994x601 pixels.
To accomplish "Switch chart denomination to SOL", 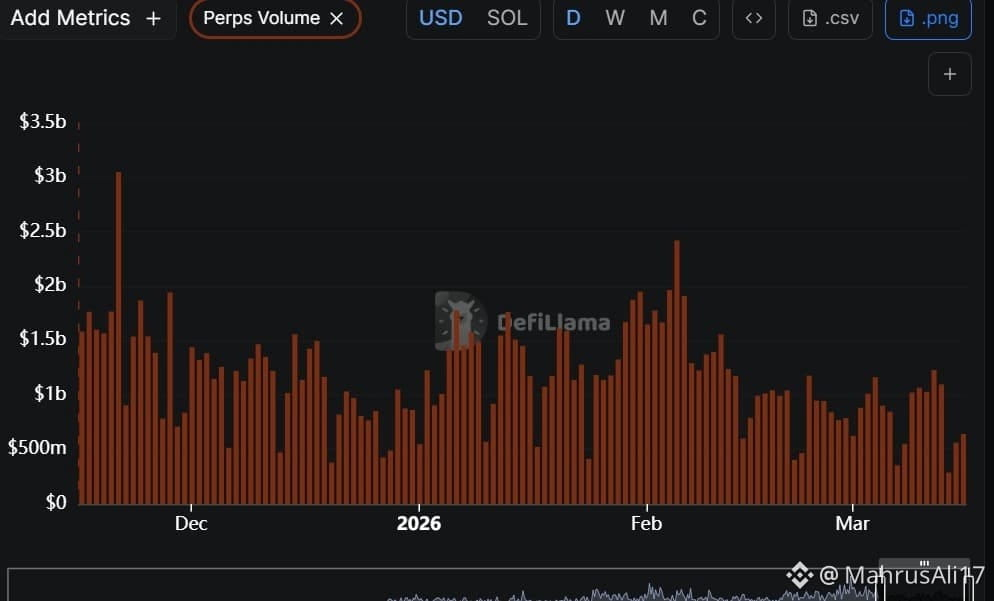I will (x=507, y=17).
